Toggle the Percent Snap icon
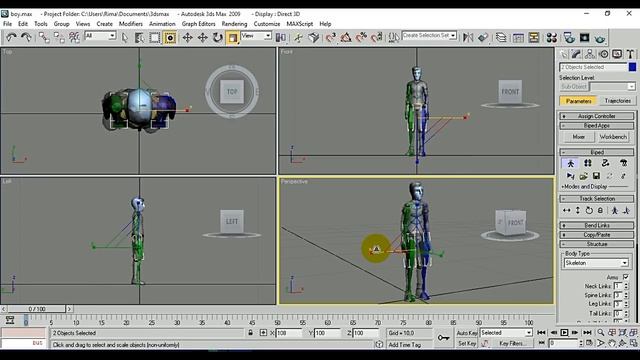The width and height of the screenshot is (640, 360). (x=361, y=38)
